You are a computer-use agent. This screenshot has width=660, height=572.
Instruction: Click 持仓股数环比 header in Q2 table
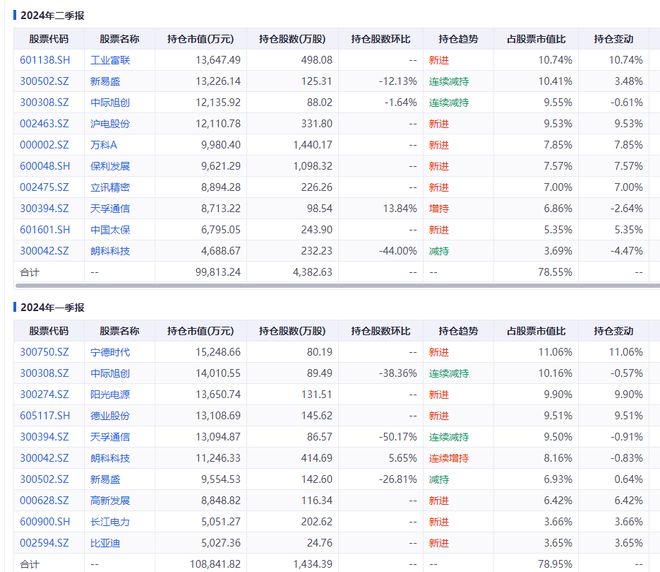(x=381, y=39)
